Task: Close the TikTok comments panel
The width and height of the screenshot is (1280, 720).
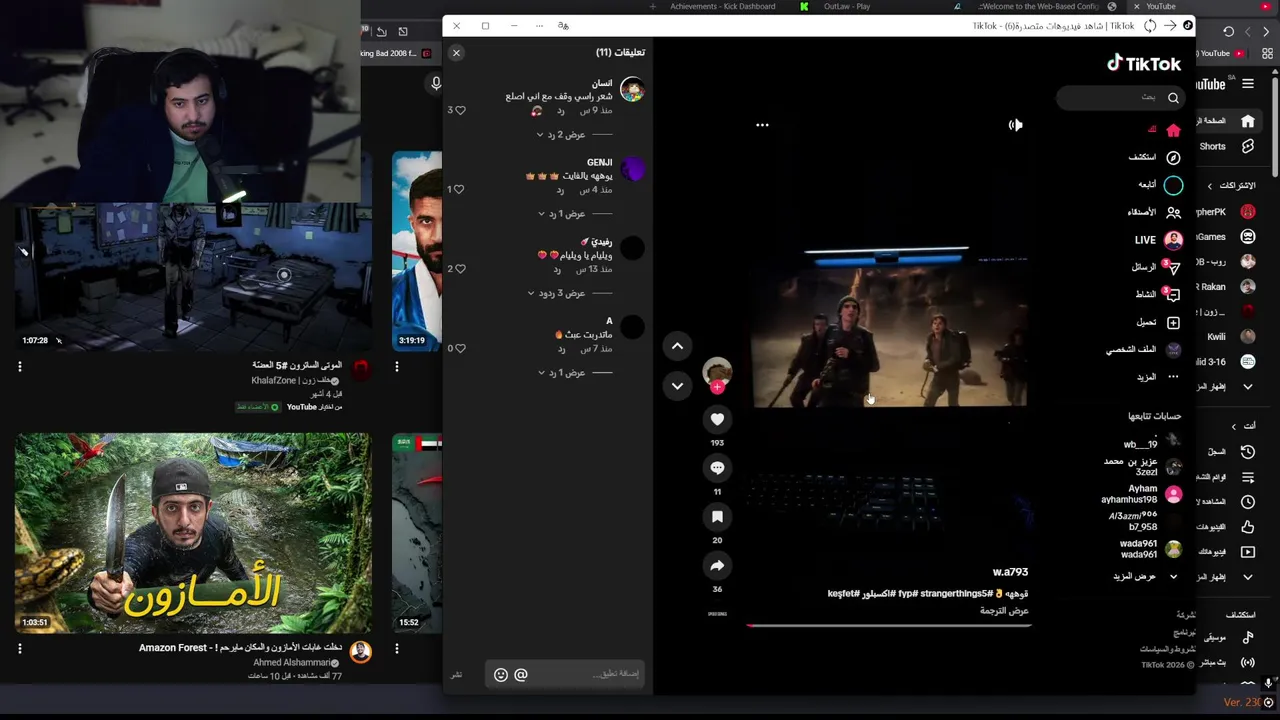Action: tap(456, 53)
